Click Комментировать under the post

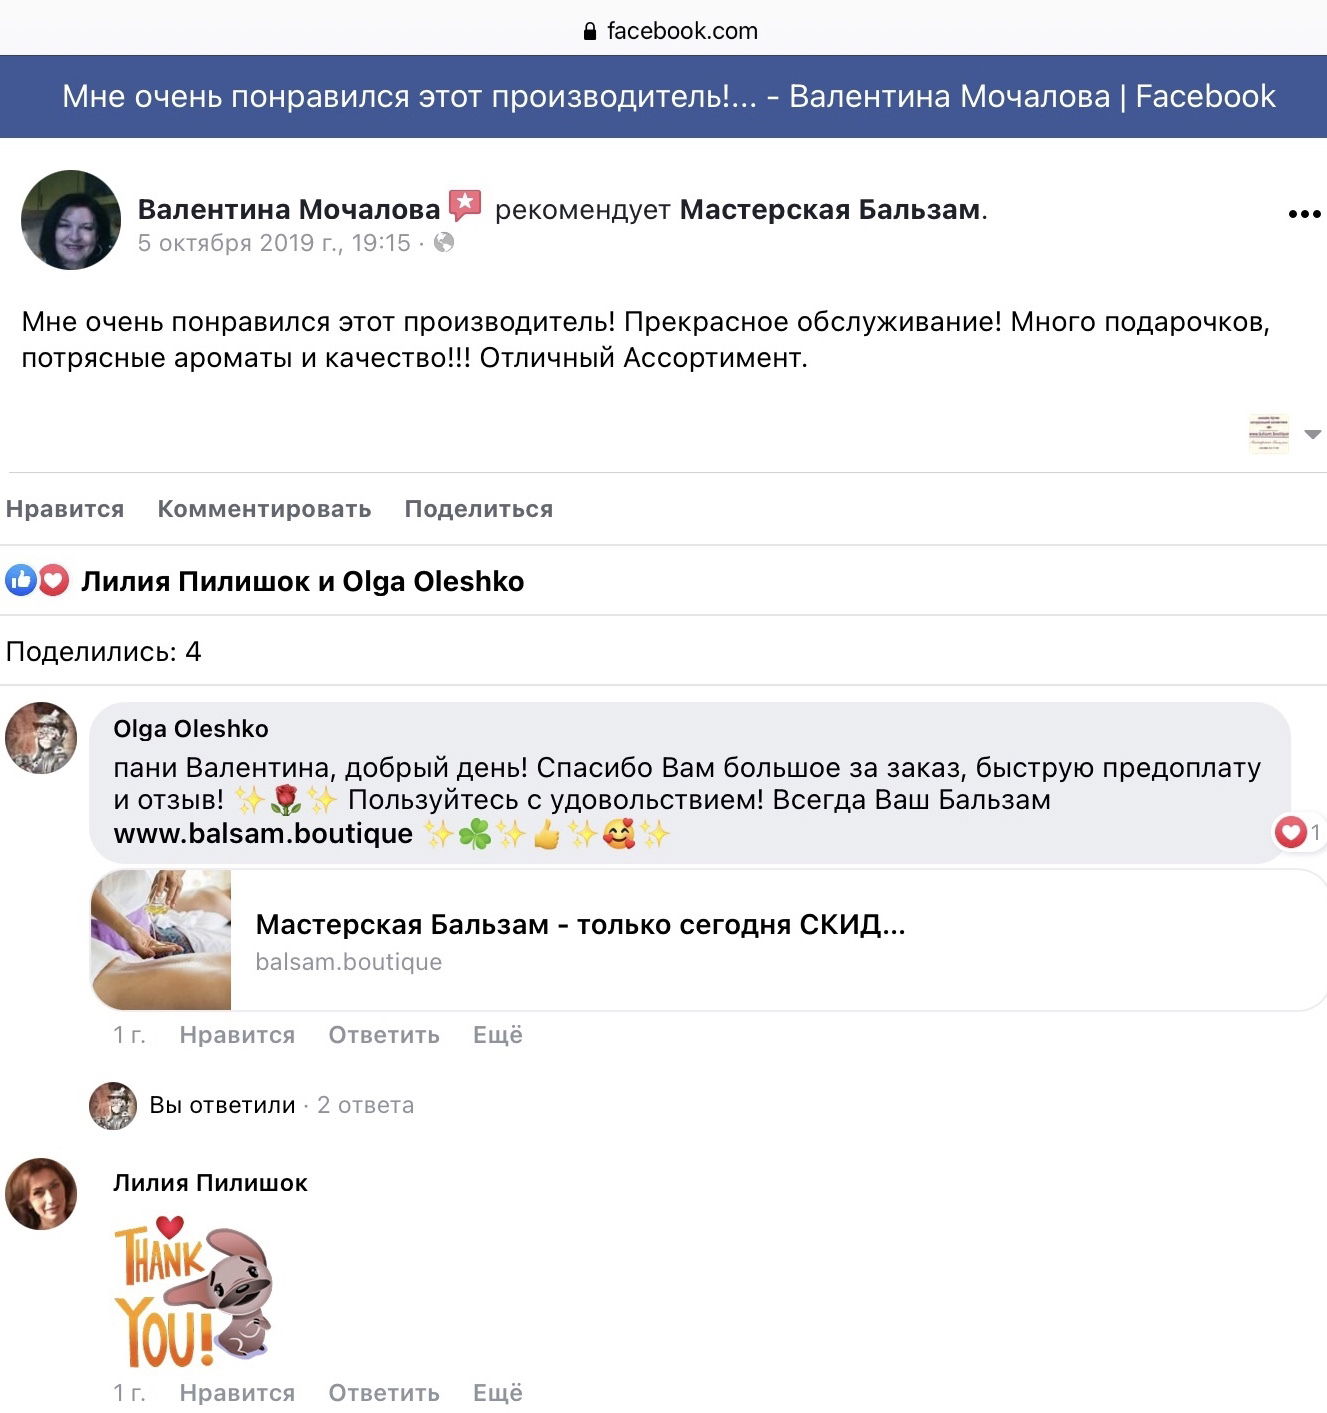click(265, 509)
